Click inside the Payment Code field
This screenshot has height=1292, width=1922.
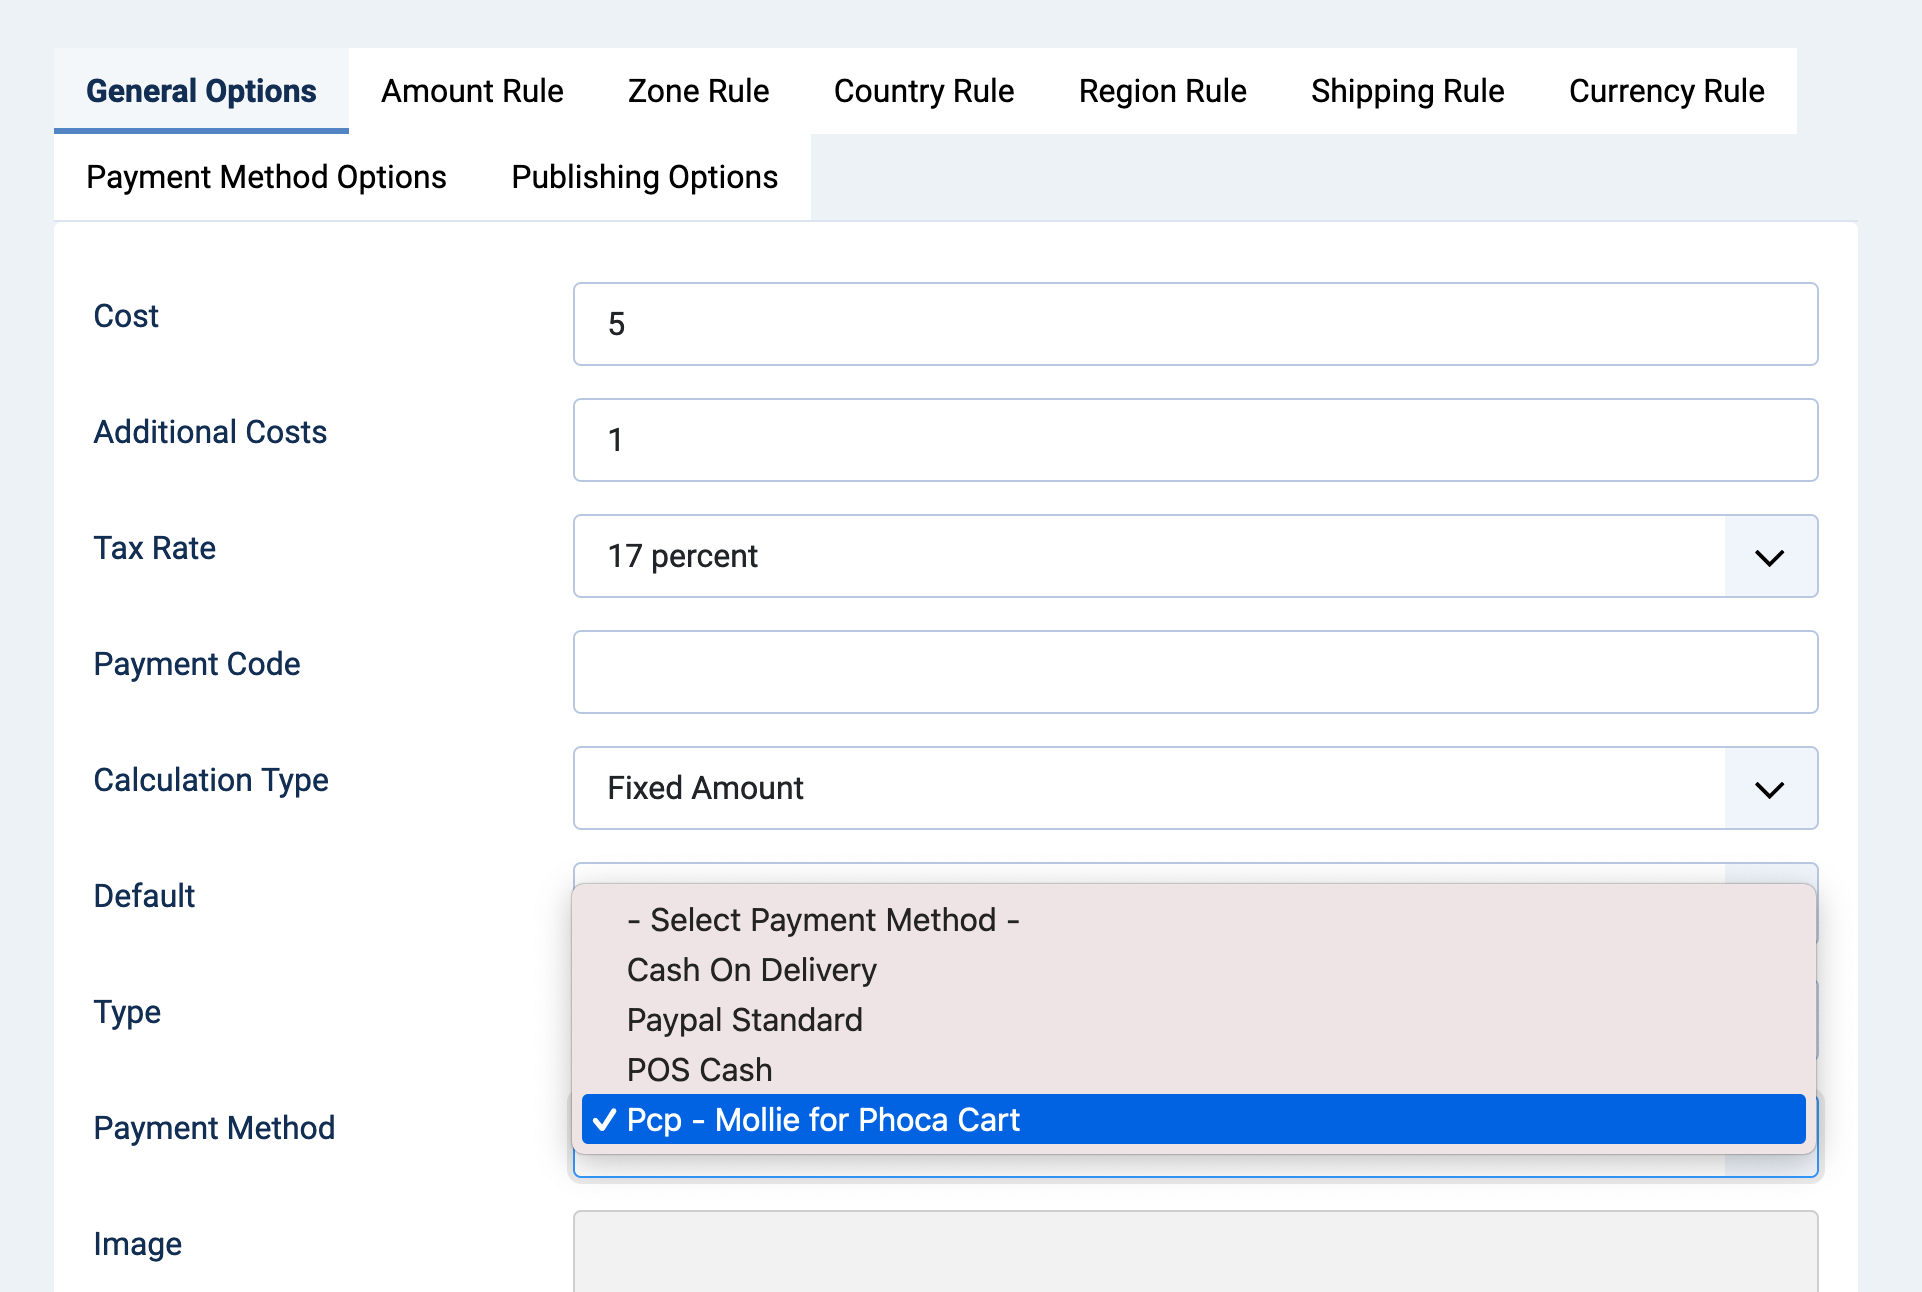(x=1195, y=672)
